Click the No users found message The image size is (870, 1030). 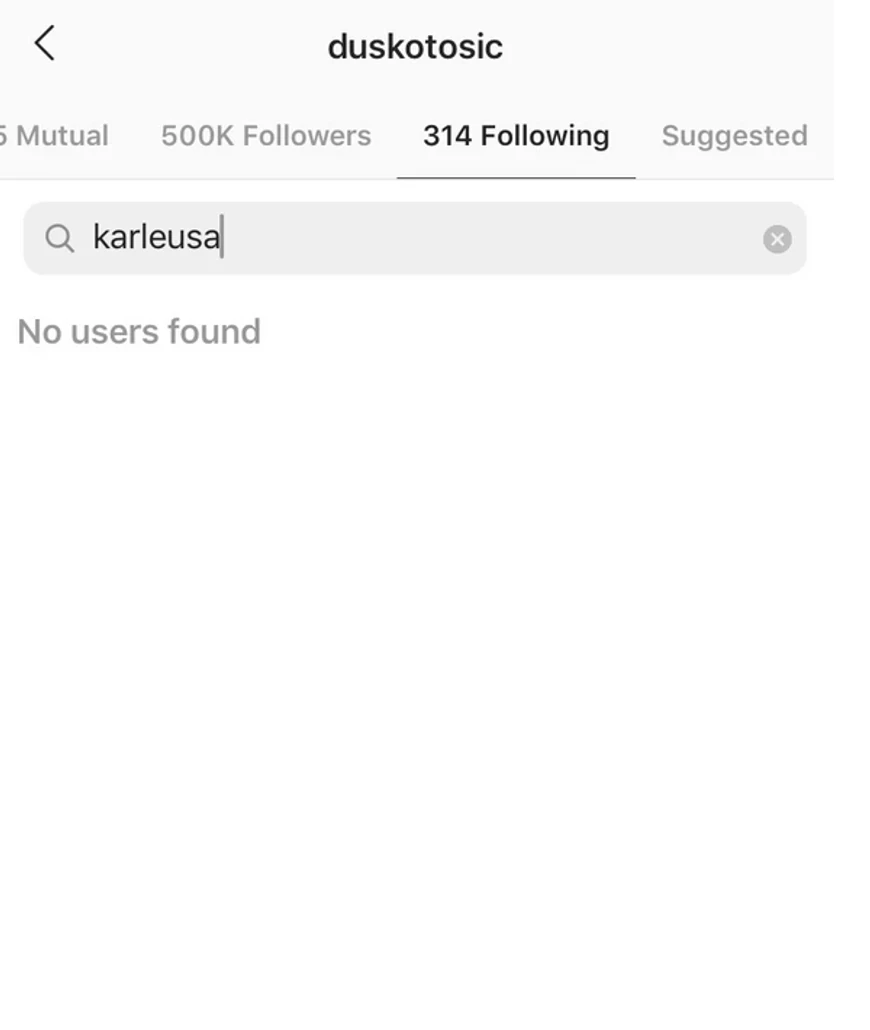pos(139,332)
